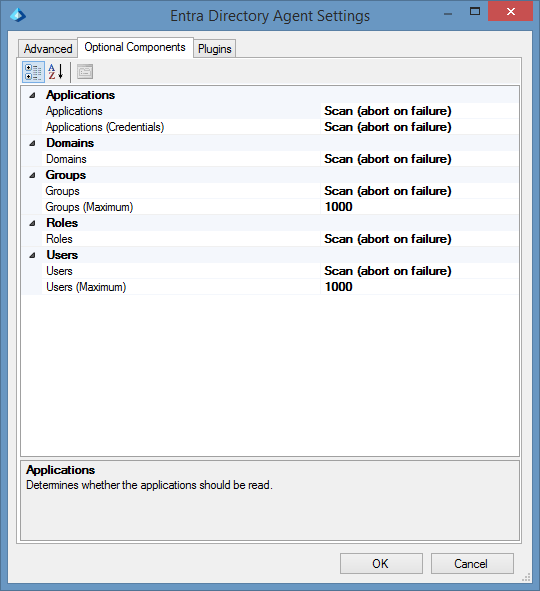Sort properties alphabetically
The width and height of the screenshot is (540, 591).
[56, 72]
